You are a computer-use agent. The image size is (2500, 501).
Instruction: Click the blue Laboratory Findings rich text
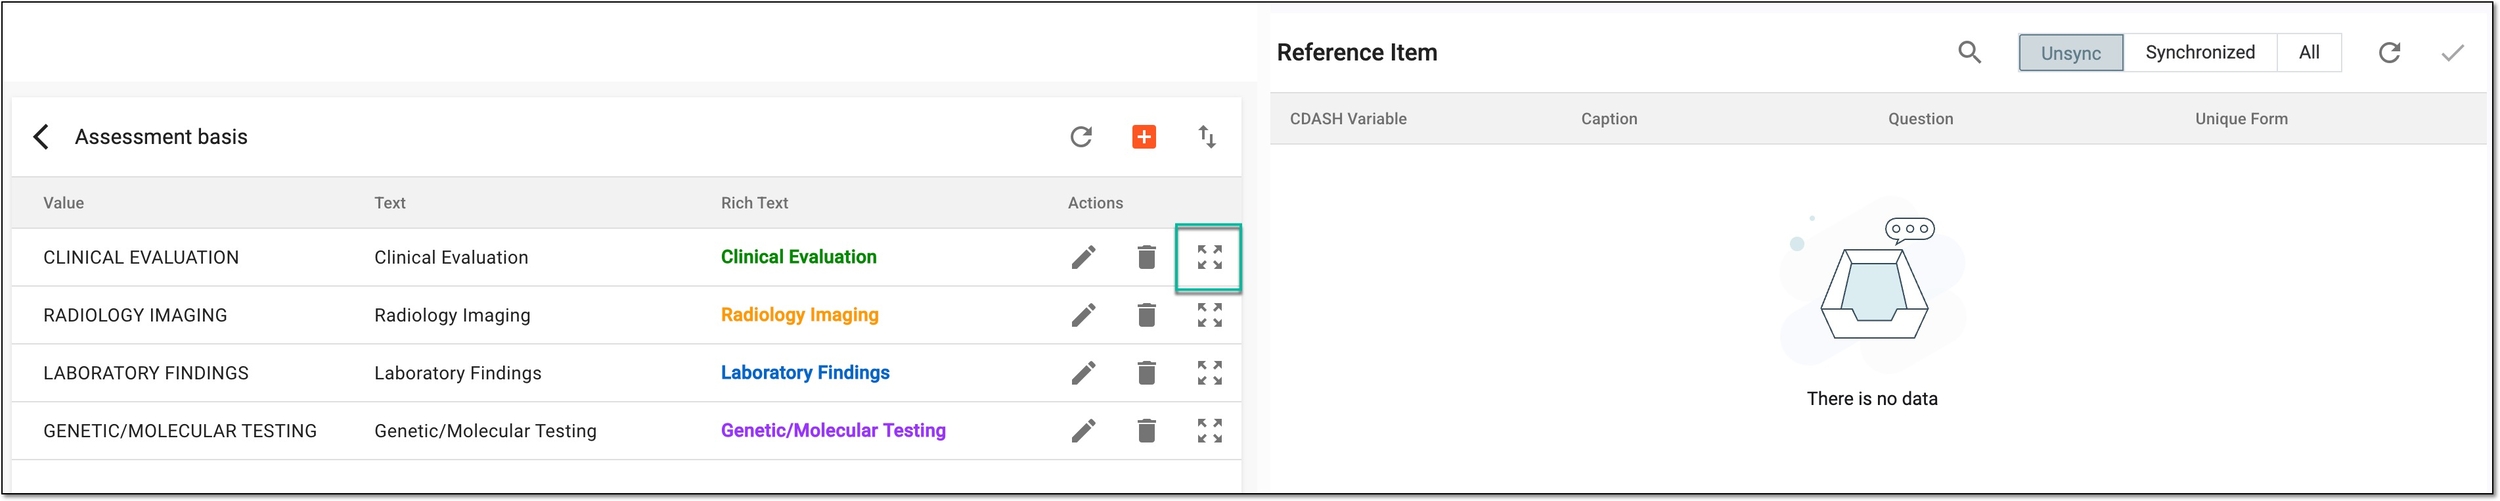point(805,373)
